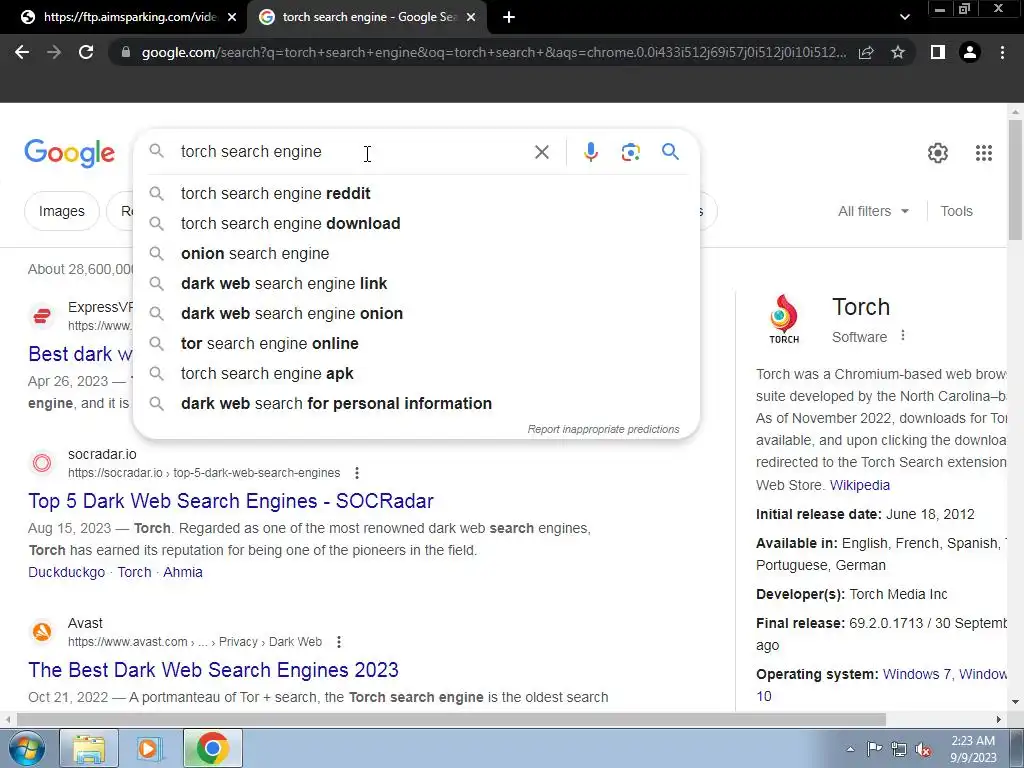Close the torch search engine tab
The width and height of the screenshot is (1024, 768).
(x=471, y=17)
